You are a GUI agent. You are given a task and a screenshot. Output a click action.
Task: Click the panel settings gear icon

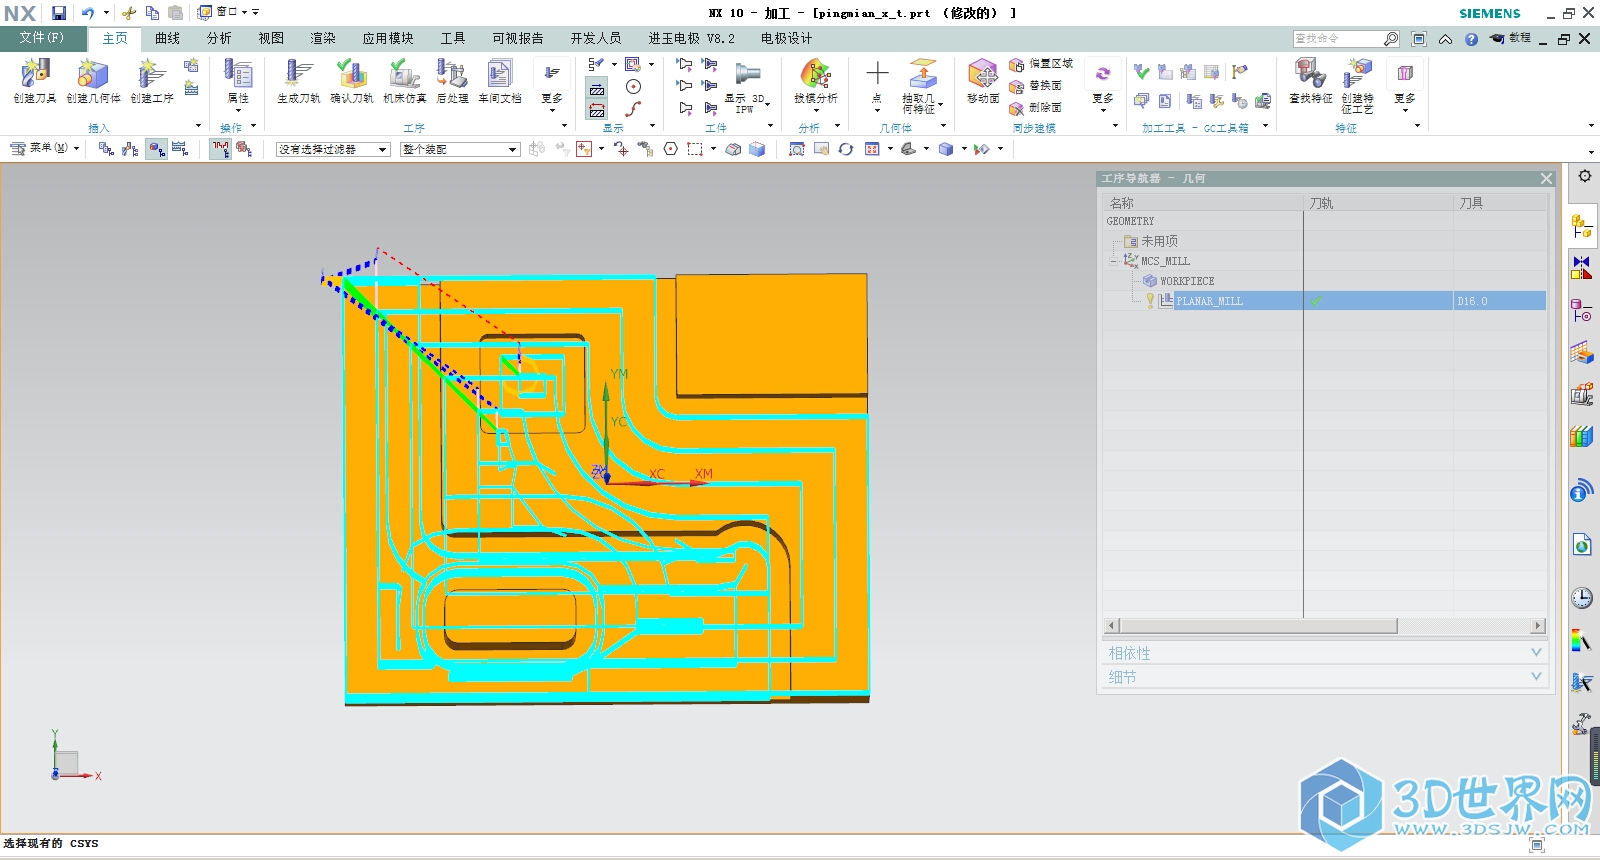(x=1585, y=176)
